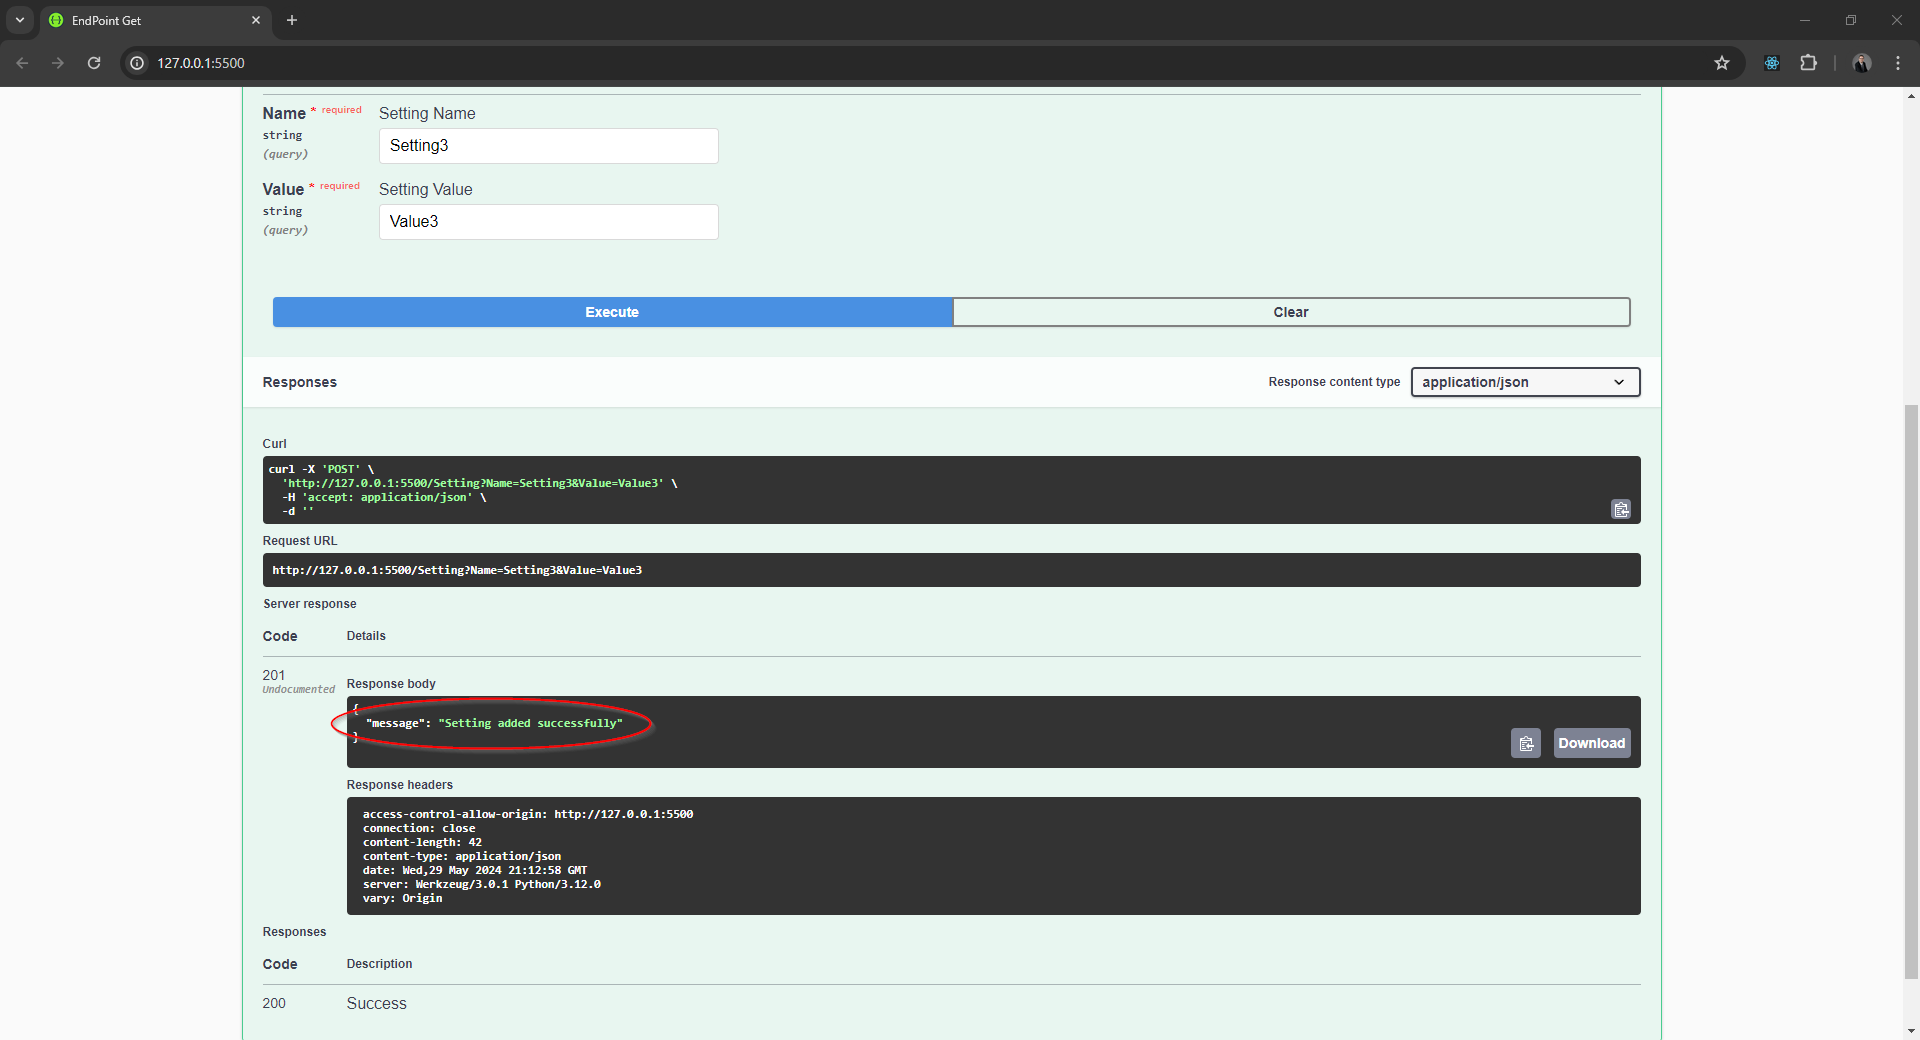
Task: Expand the Response content type dropdown
Action: point(1524,382)
